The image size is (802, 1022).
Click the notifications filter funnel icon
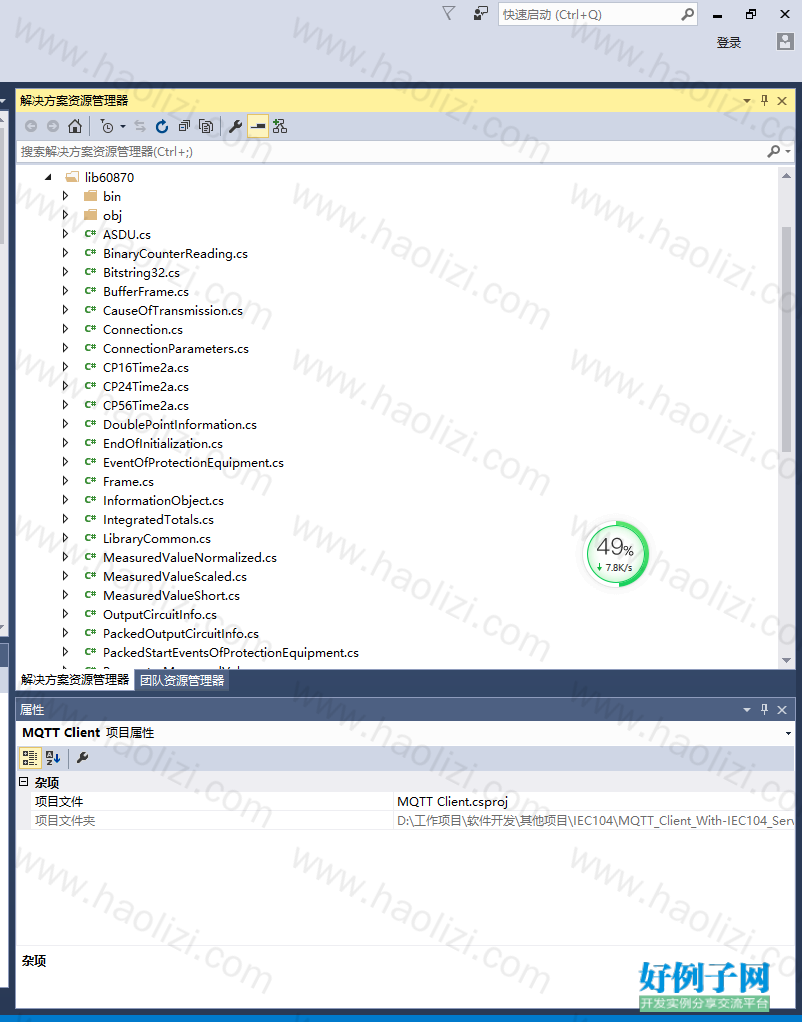coord(449,13)
